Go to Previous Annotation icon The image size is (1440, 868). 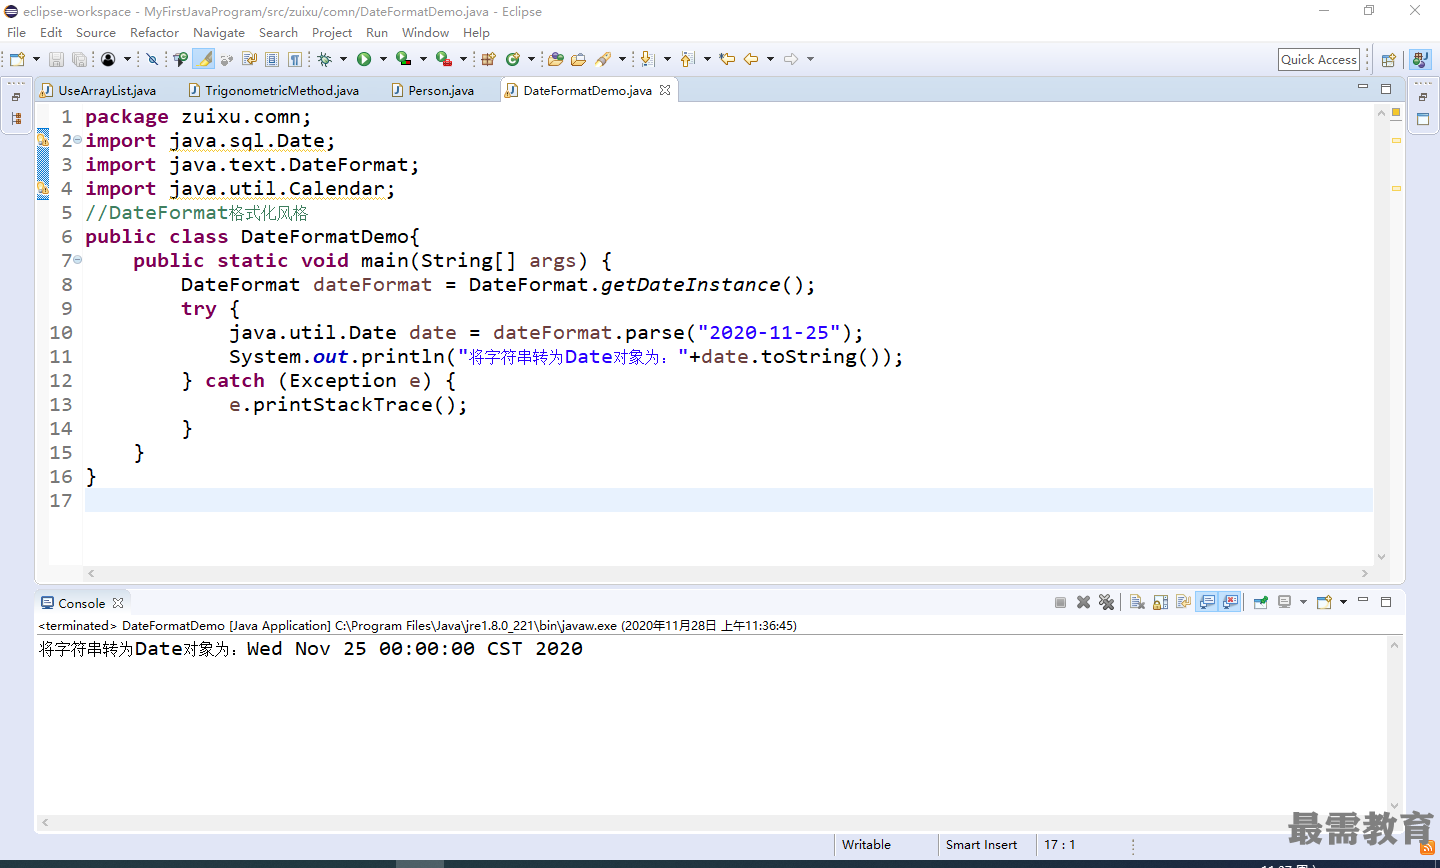(x=687, y=59)
